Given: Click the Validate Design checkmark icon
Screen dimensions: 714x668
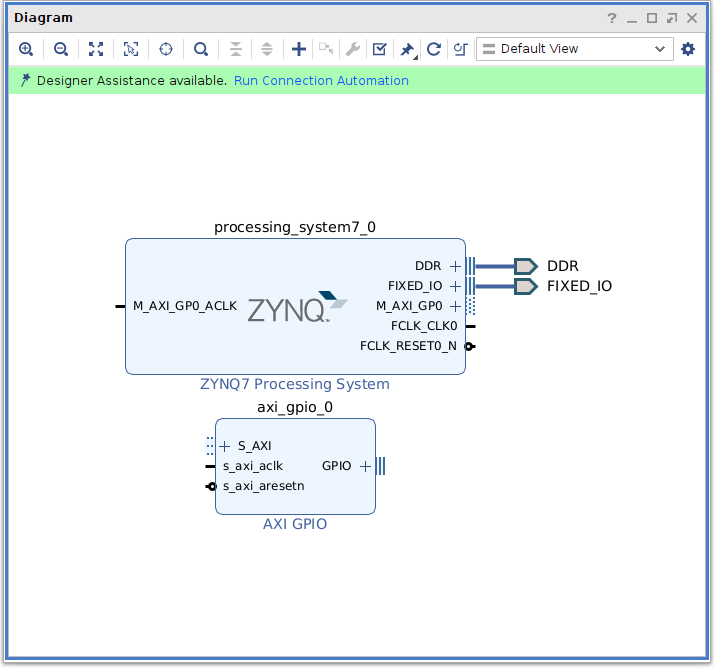Looking at the screenshot, I should coord(379,49).
